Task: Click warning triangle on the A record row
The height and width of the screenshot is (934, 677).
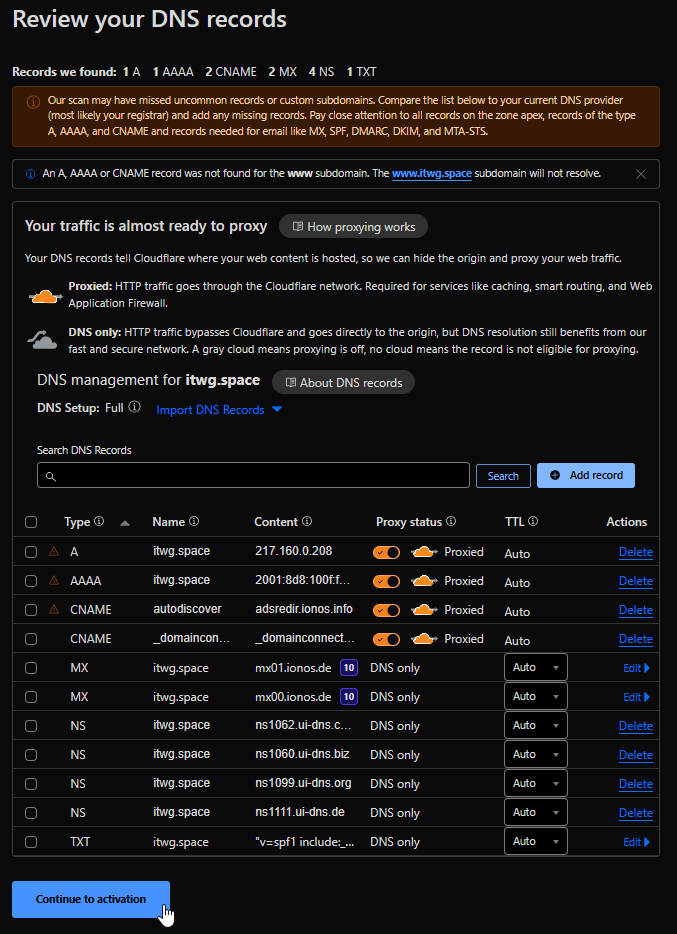Action: coord(54,552)
